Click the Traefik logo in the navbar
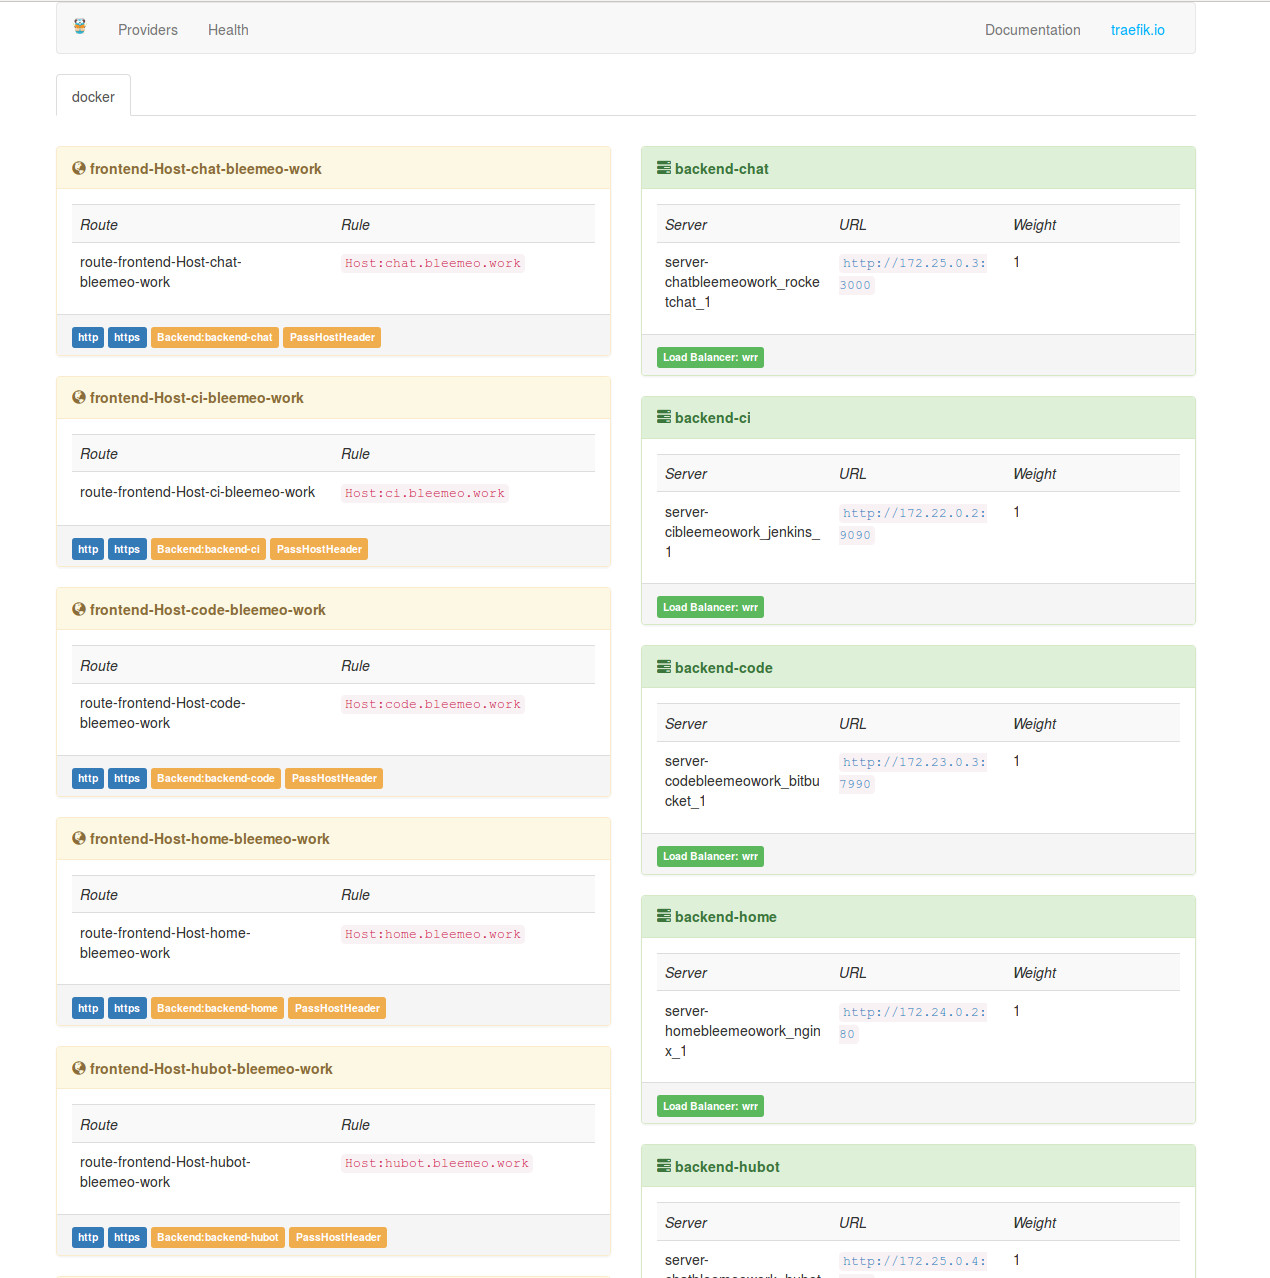1270x1278 pixels. pyautogui.click(x=78, y=28)
